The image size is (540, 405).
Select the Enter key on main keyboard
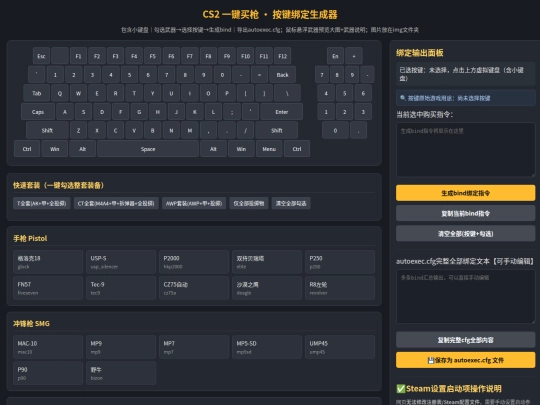point(282,112)
